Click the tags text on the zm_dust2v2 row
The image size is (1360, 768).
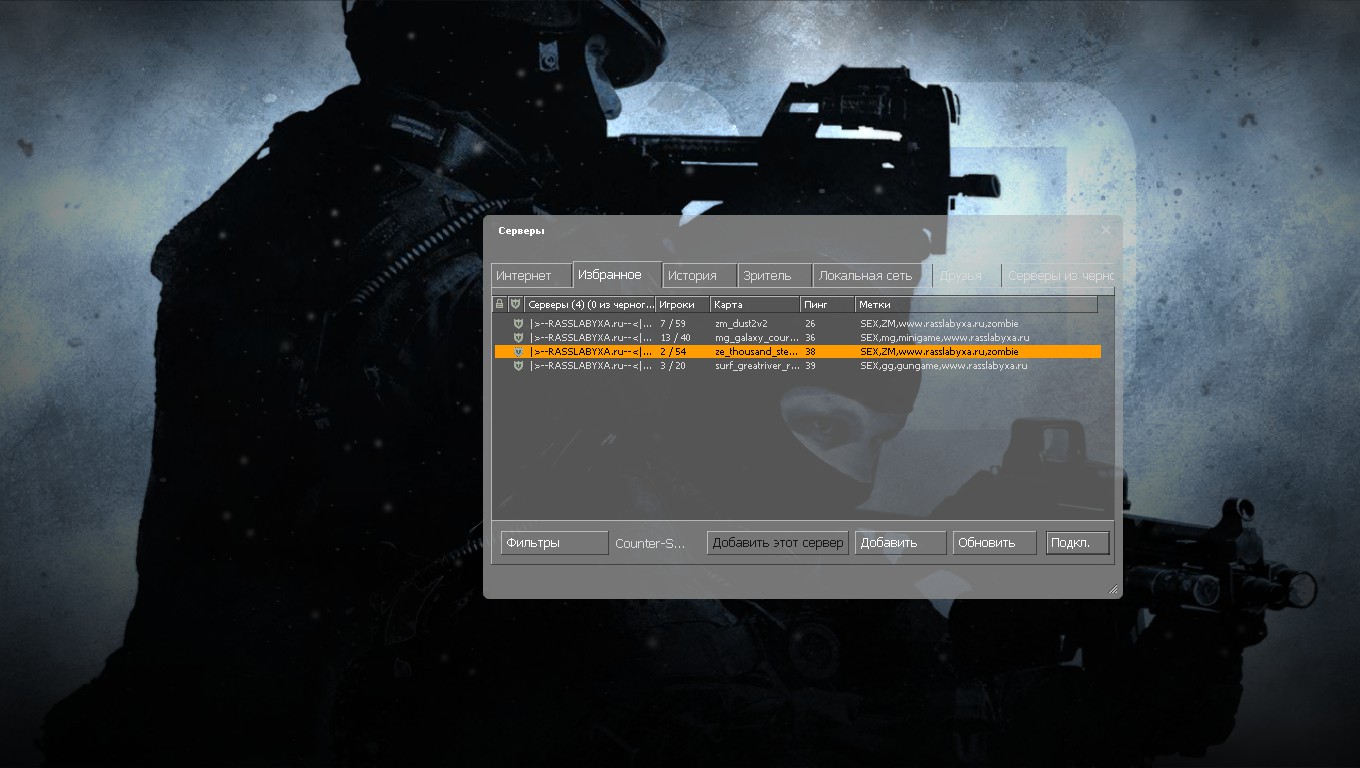click(939, 324)
